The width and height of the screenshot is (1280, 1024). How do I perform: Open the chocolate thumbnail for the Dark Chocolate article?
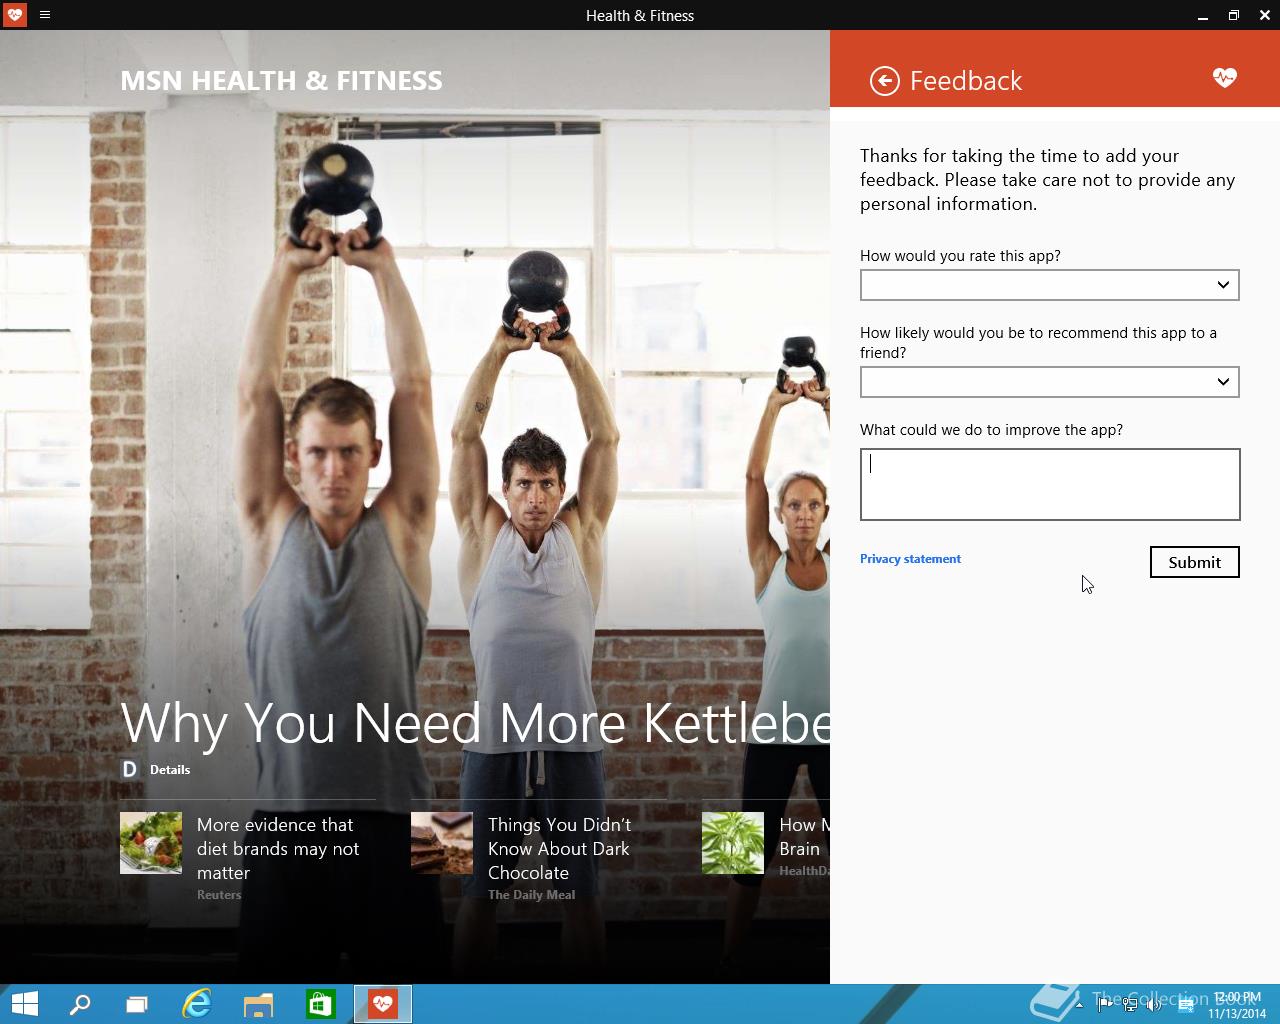pyautogui.click(x=442, y=843)
